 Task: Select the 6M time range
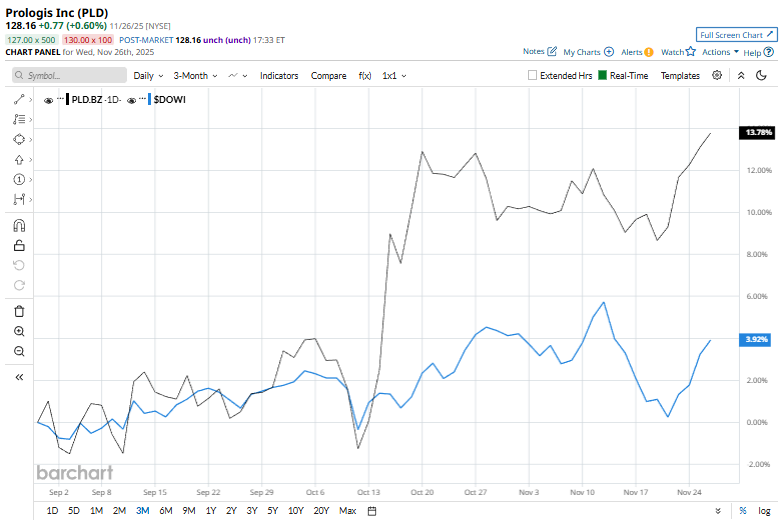tap(166, 511)
